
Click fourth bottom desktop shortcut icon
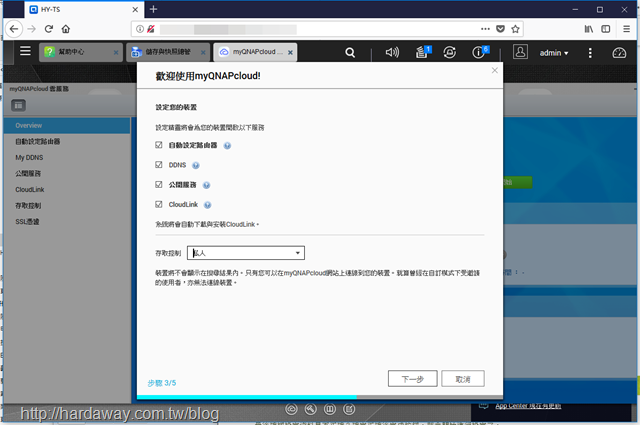click(x=349, y=409)
